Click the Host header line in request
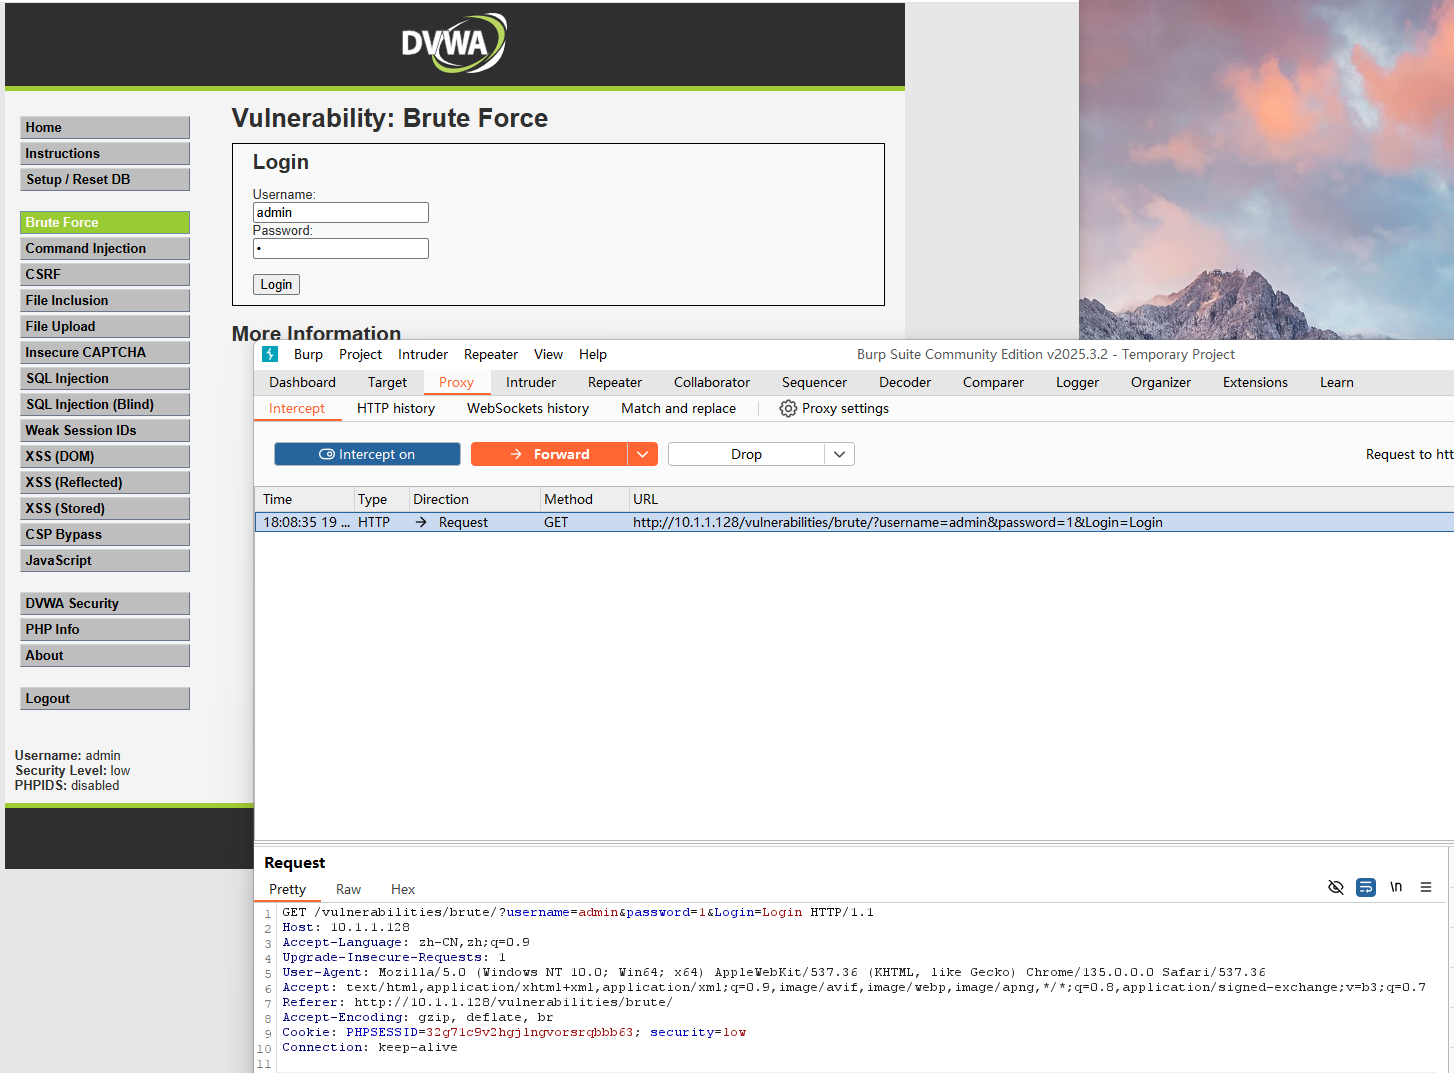The width and height of the screenshot is (1454, 1073). [346, 927]
